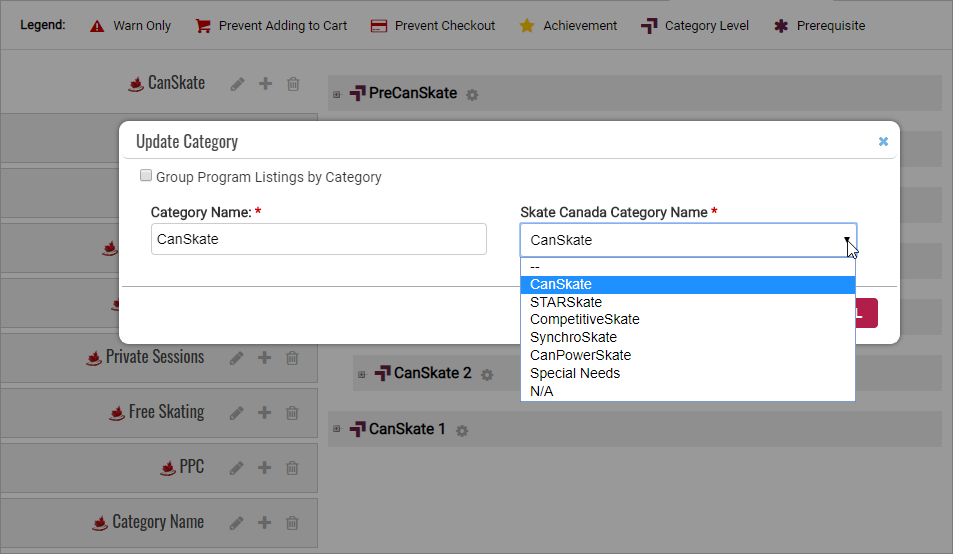Click the trash icon beside Free Skating
The height and width of the screenshot is (554, 953).
[x=292, y=413]
